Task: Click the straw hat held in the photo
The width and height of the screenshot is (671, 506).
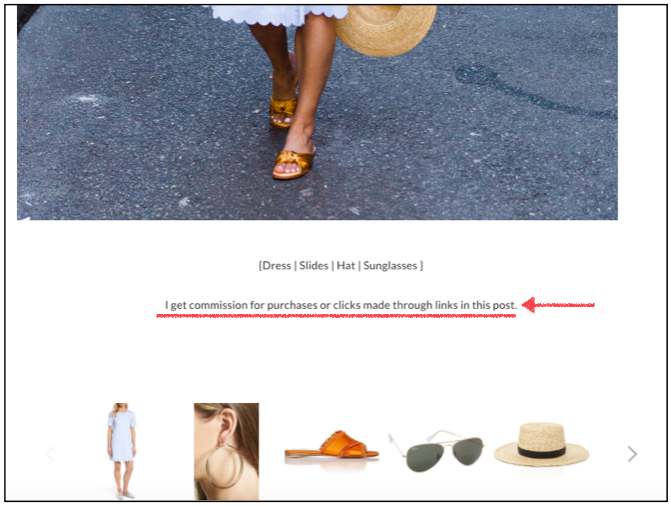Action: point(385,28)
